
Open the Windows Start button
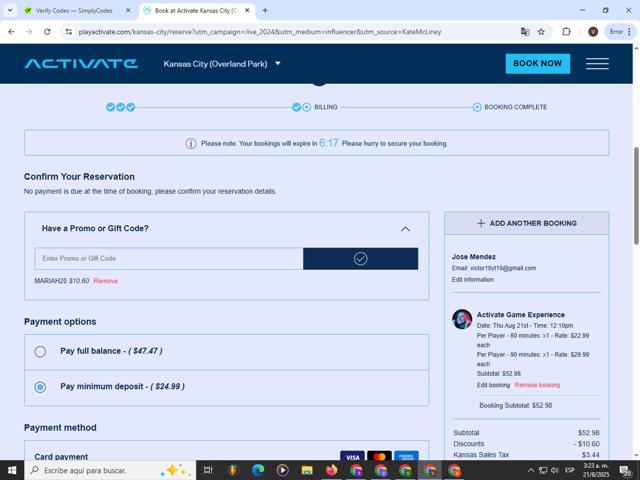[12, 470]
